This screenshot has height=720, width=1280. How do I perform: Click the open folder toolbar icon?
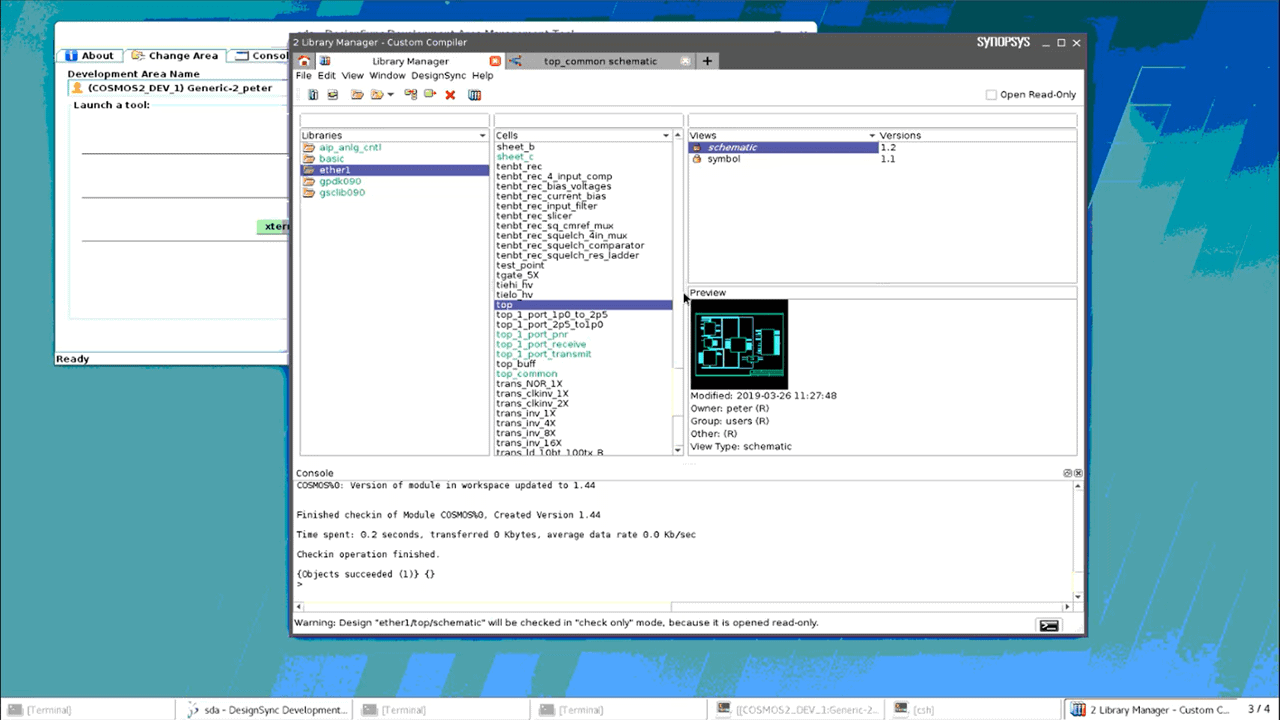click(x=357, y=95)
